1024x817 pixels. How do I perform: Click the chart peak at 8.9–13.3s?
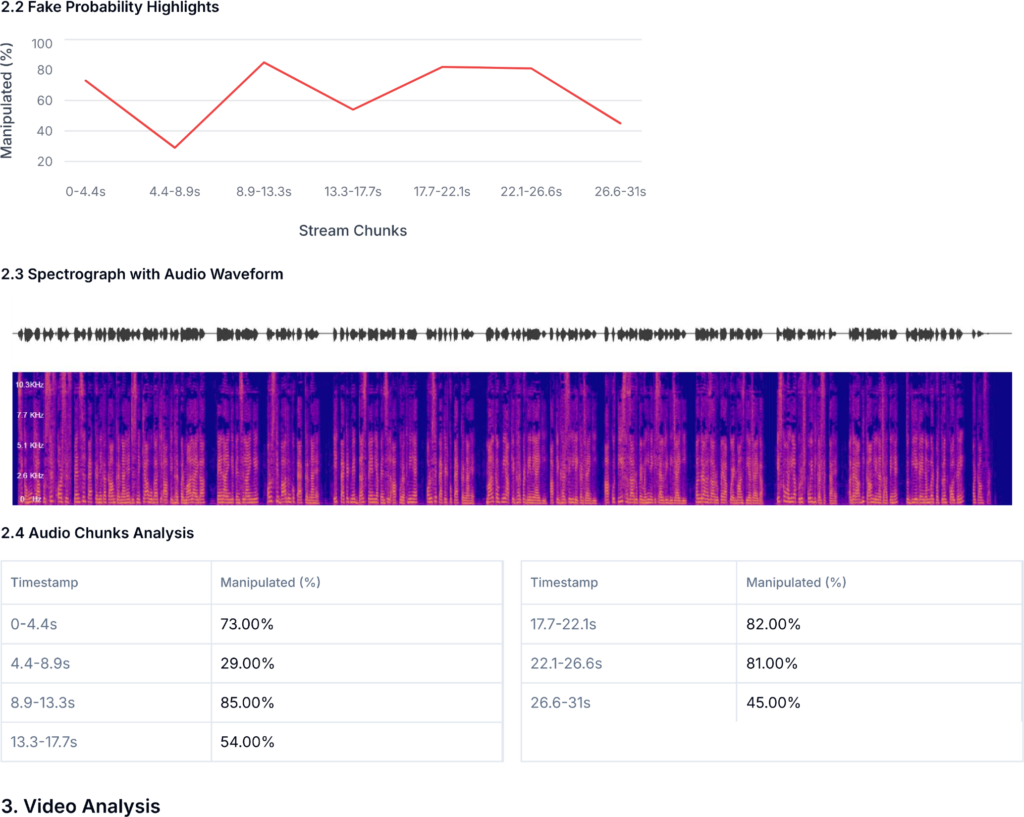[264, 62]
